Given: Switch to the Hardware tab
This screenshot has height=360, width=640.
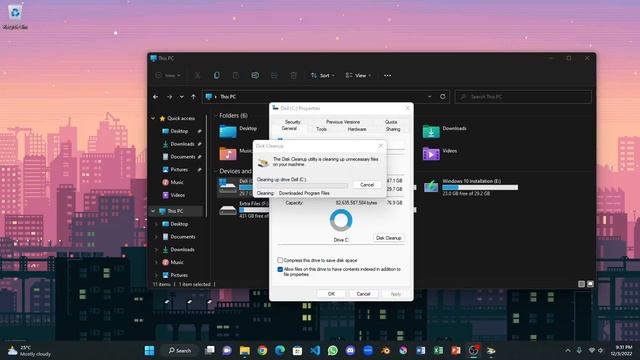Looking at the screenshot, I should point(357,129).
